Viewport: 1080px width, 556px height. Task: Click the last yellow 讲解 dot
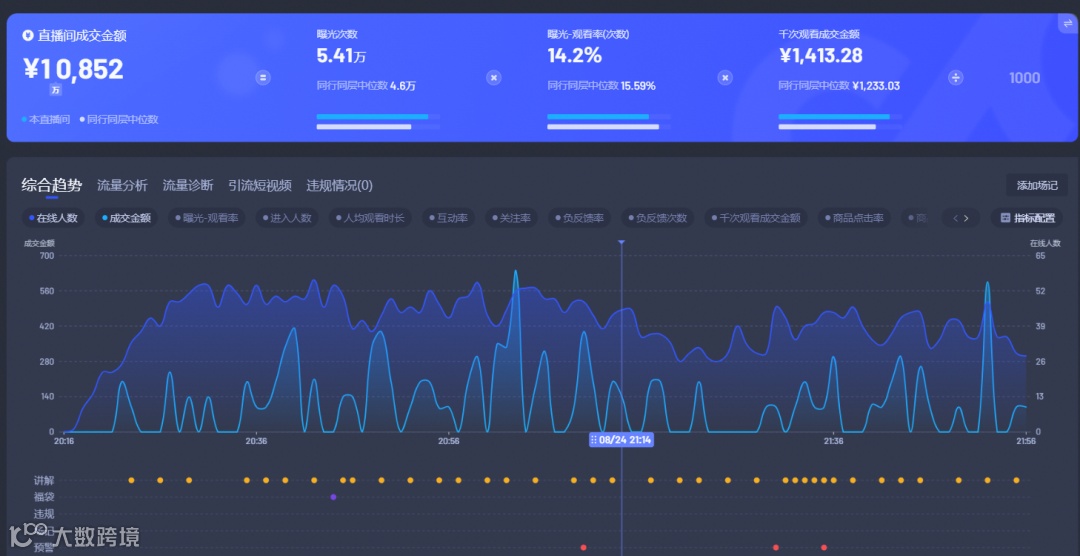tap(1016, 480)
